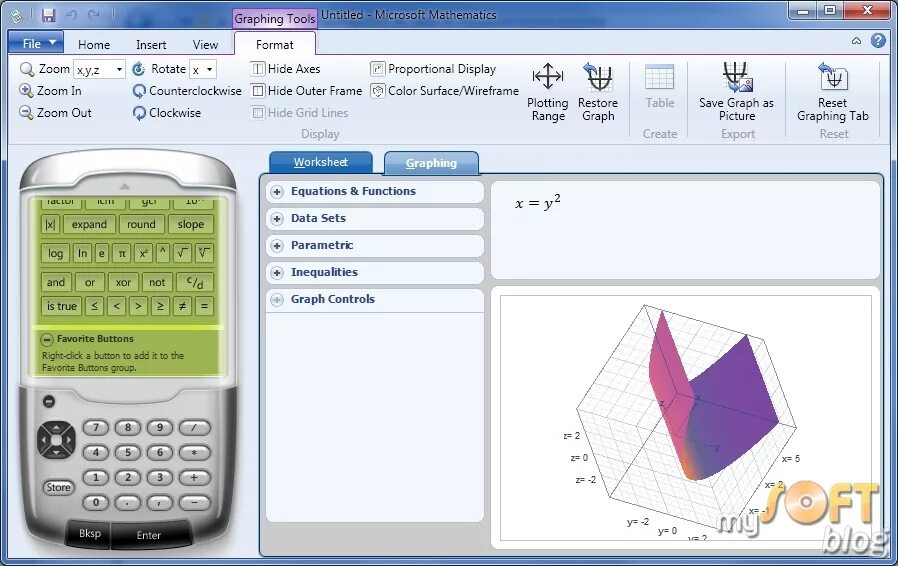898x566 pixels.
Task: Click the Redo arrow in title bar
Action: [x=94, y=15]
